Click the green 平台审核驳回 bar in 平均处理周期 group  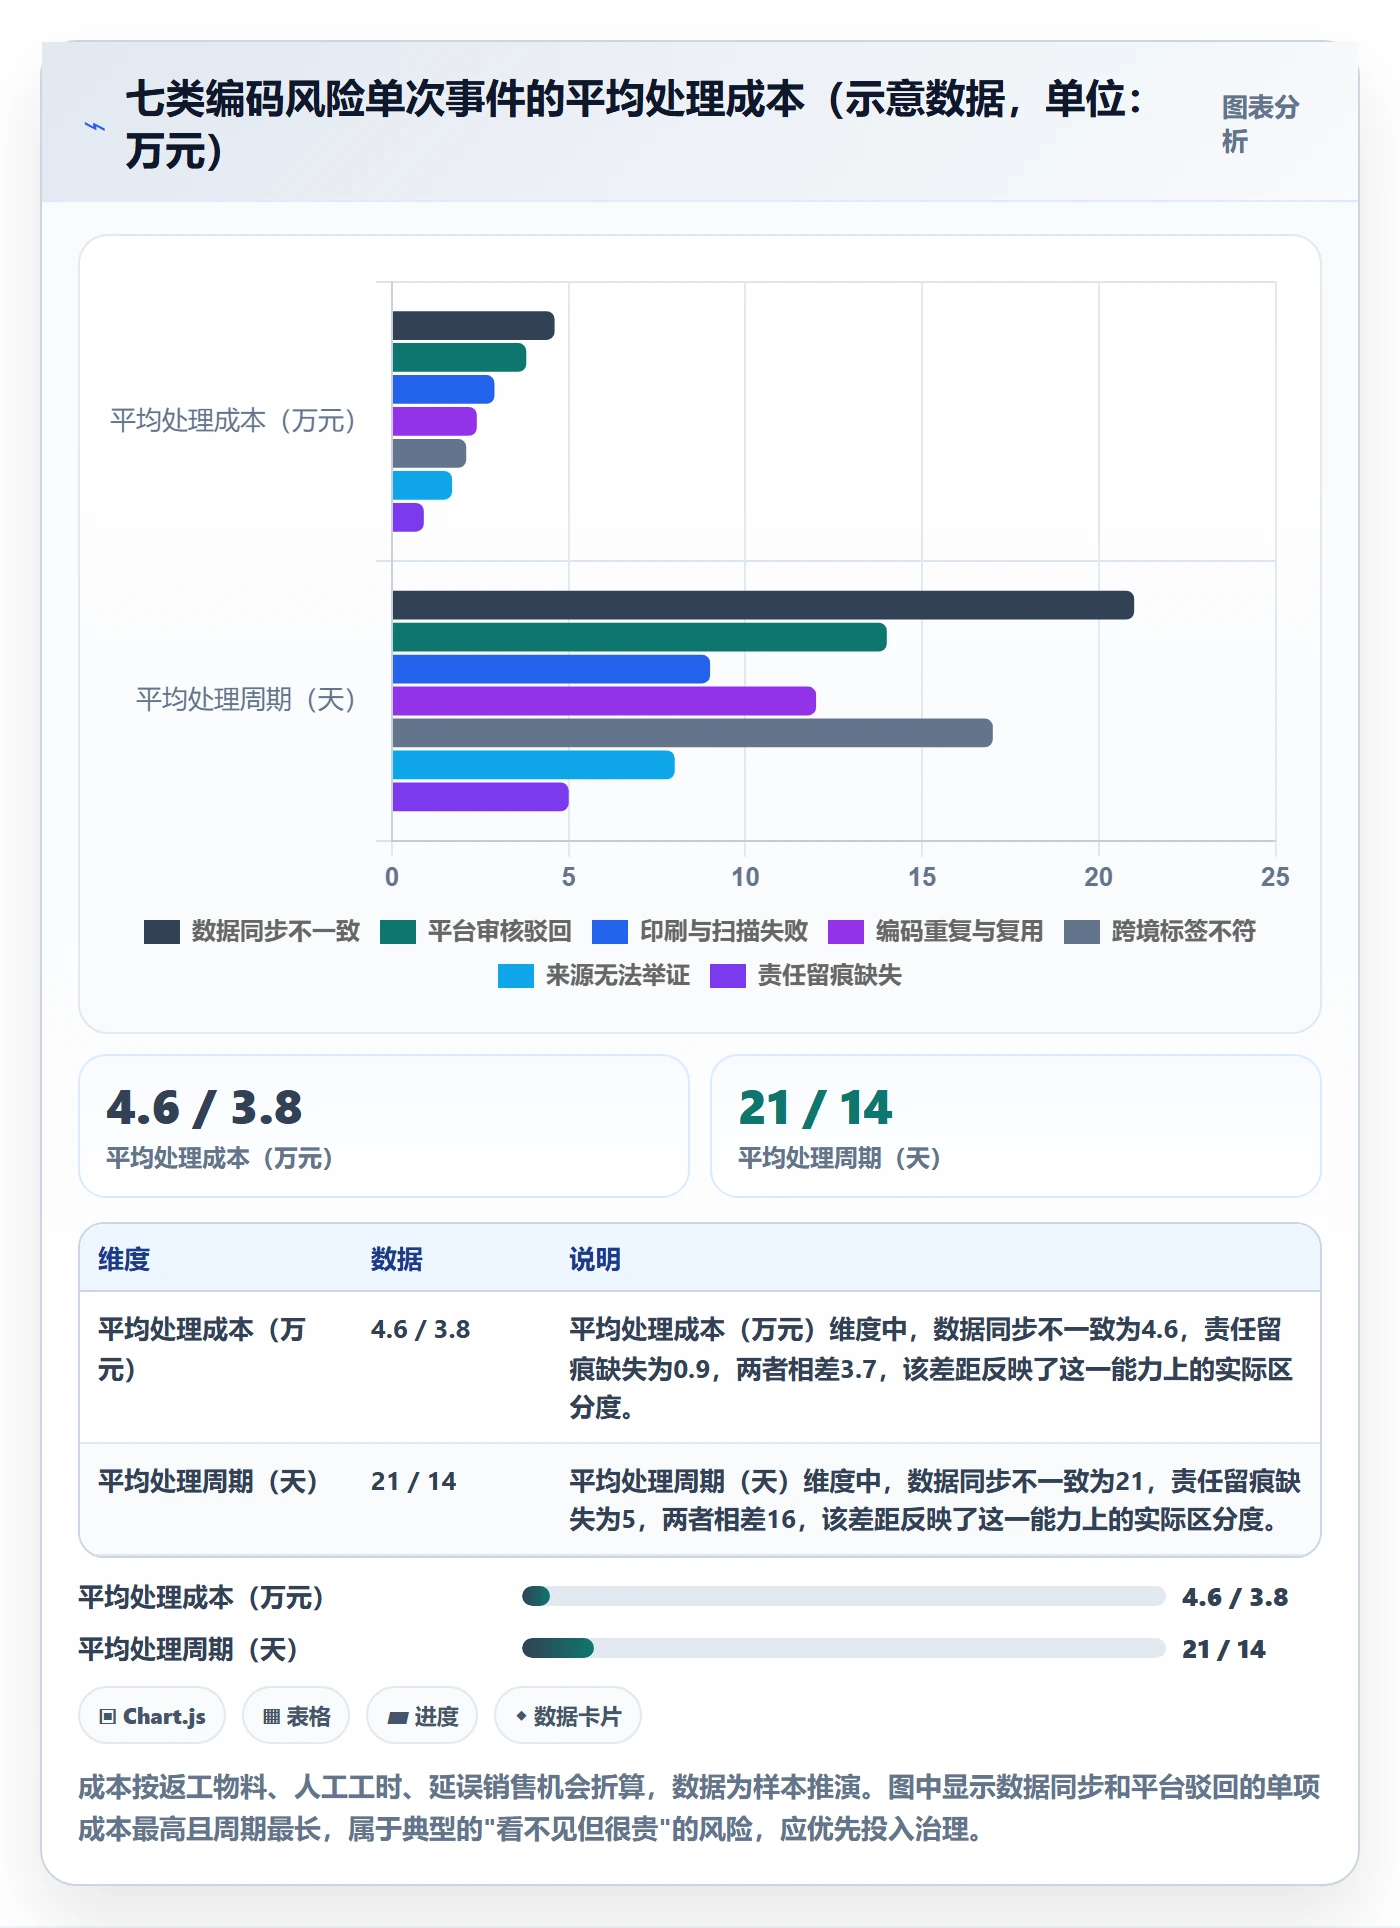639,637
